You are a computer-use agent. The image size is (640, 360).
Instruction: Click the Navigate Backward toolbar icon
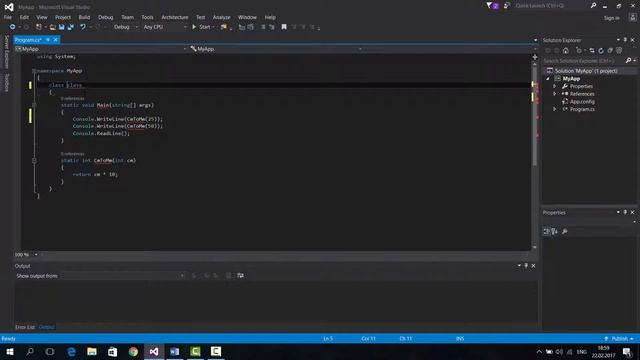(x=13, y=27)
